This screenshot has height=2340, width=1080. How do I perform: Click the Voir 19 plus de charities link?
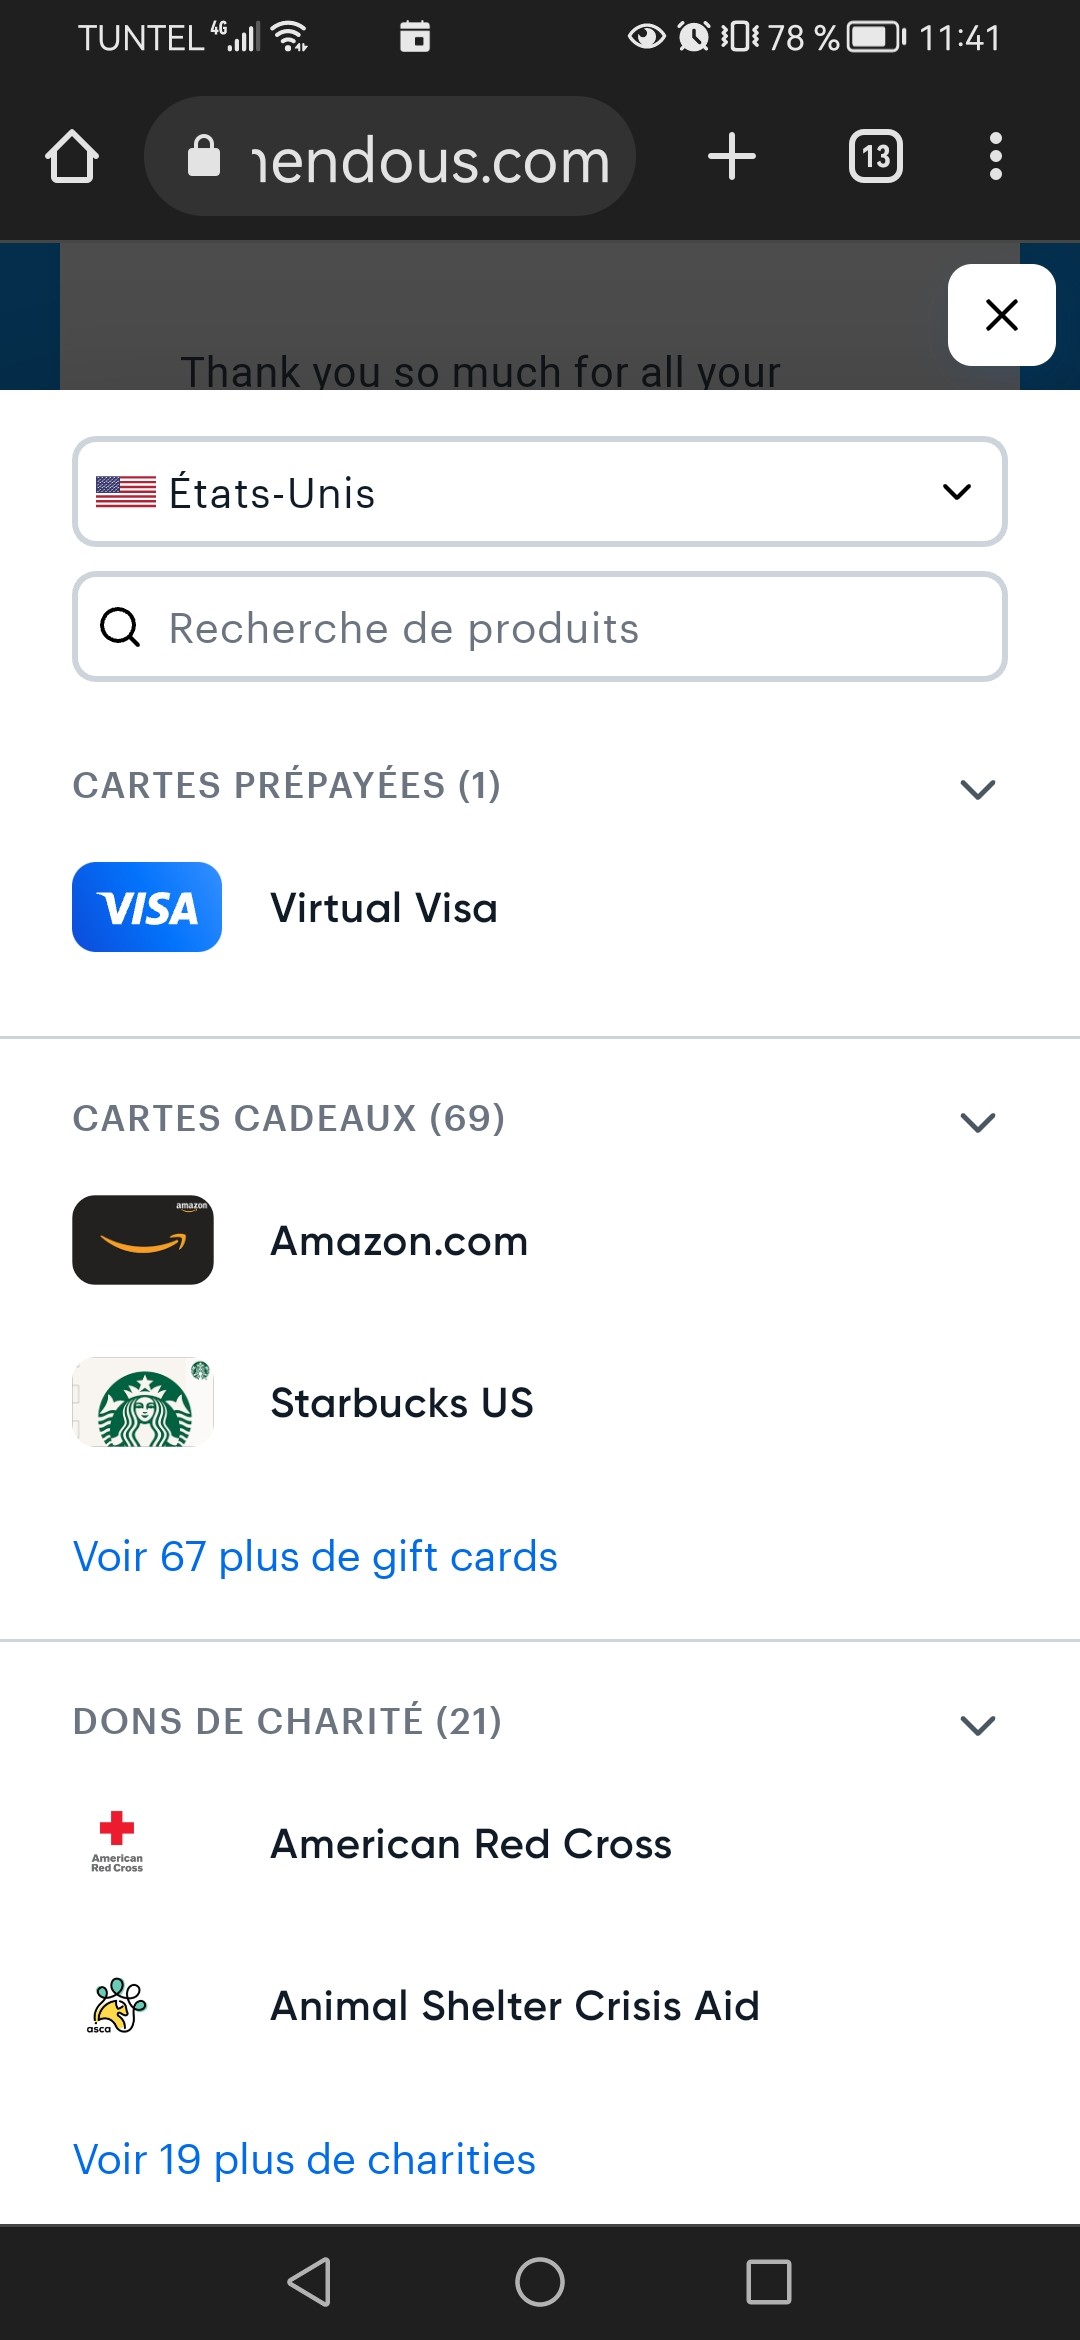[304, 2160]
